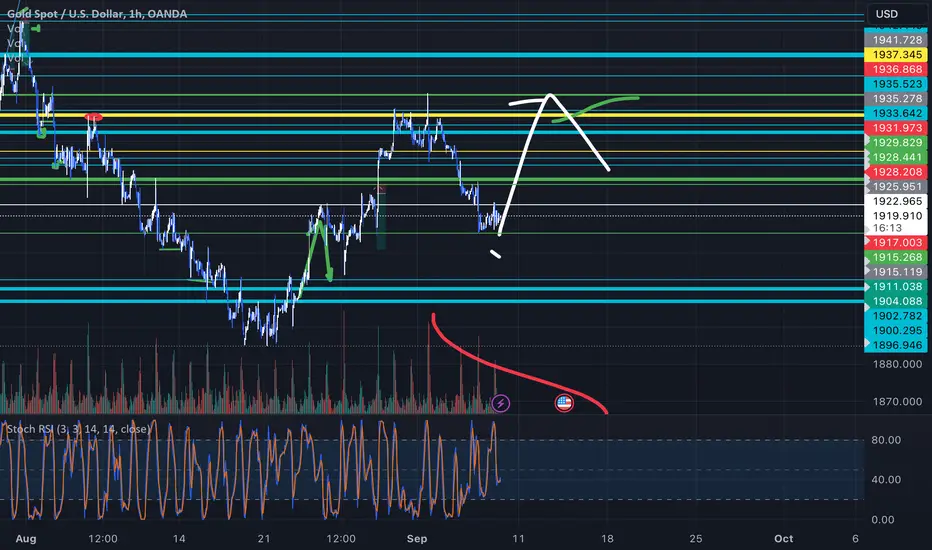This screenshot has height=550, width=932.
Task: Click the Oct label on time axis
Action: (783, 539)
